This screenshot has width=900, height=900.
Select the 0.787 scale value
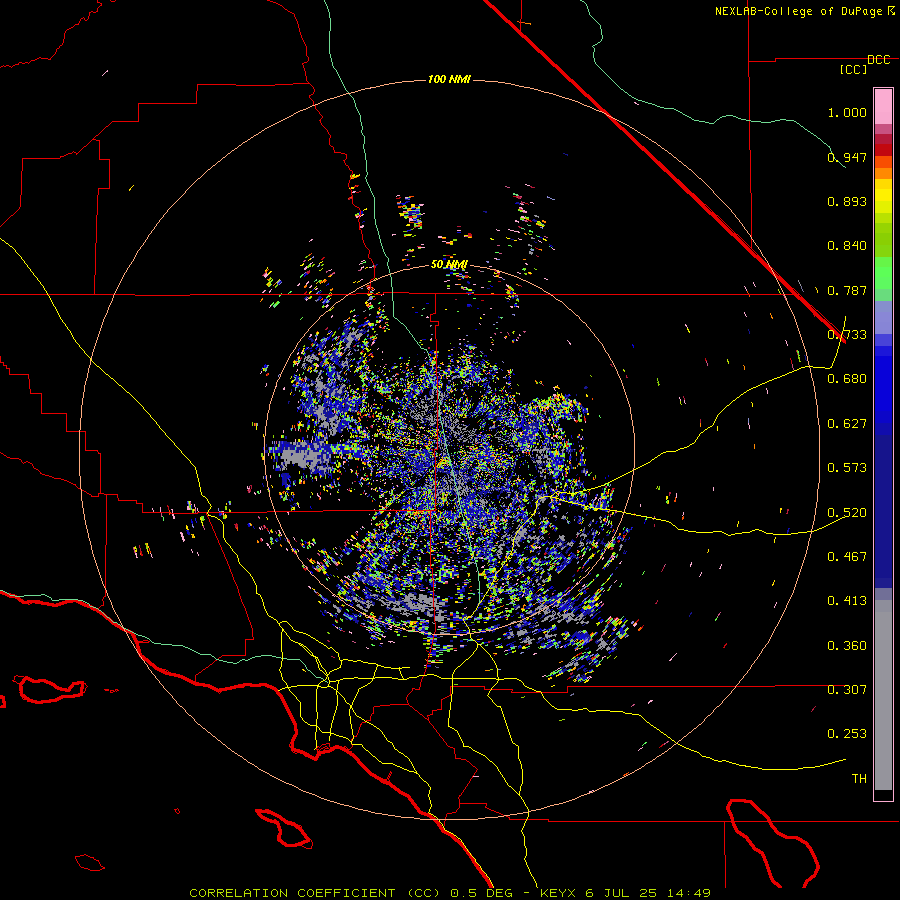[x=847, y=290]
